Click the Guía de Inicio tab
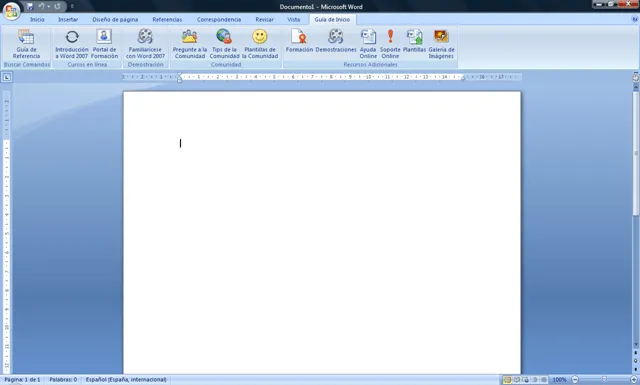This screenshot has width=640, height=385. pyautogui.click(x=332, y=20)
